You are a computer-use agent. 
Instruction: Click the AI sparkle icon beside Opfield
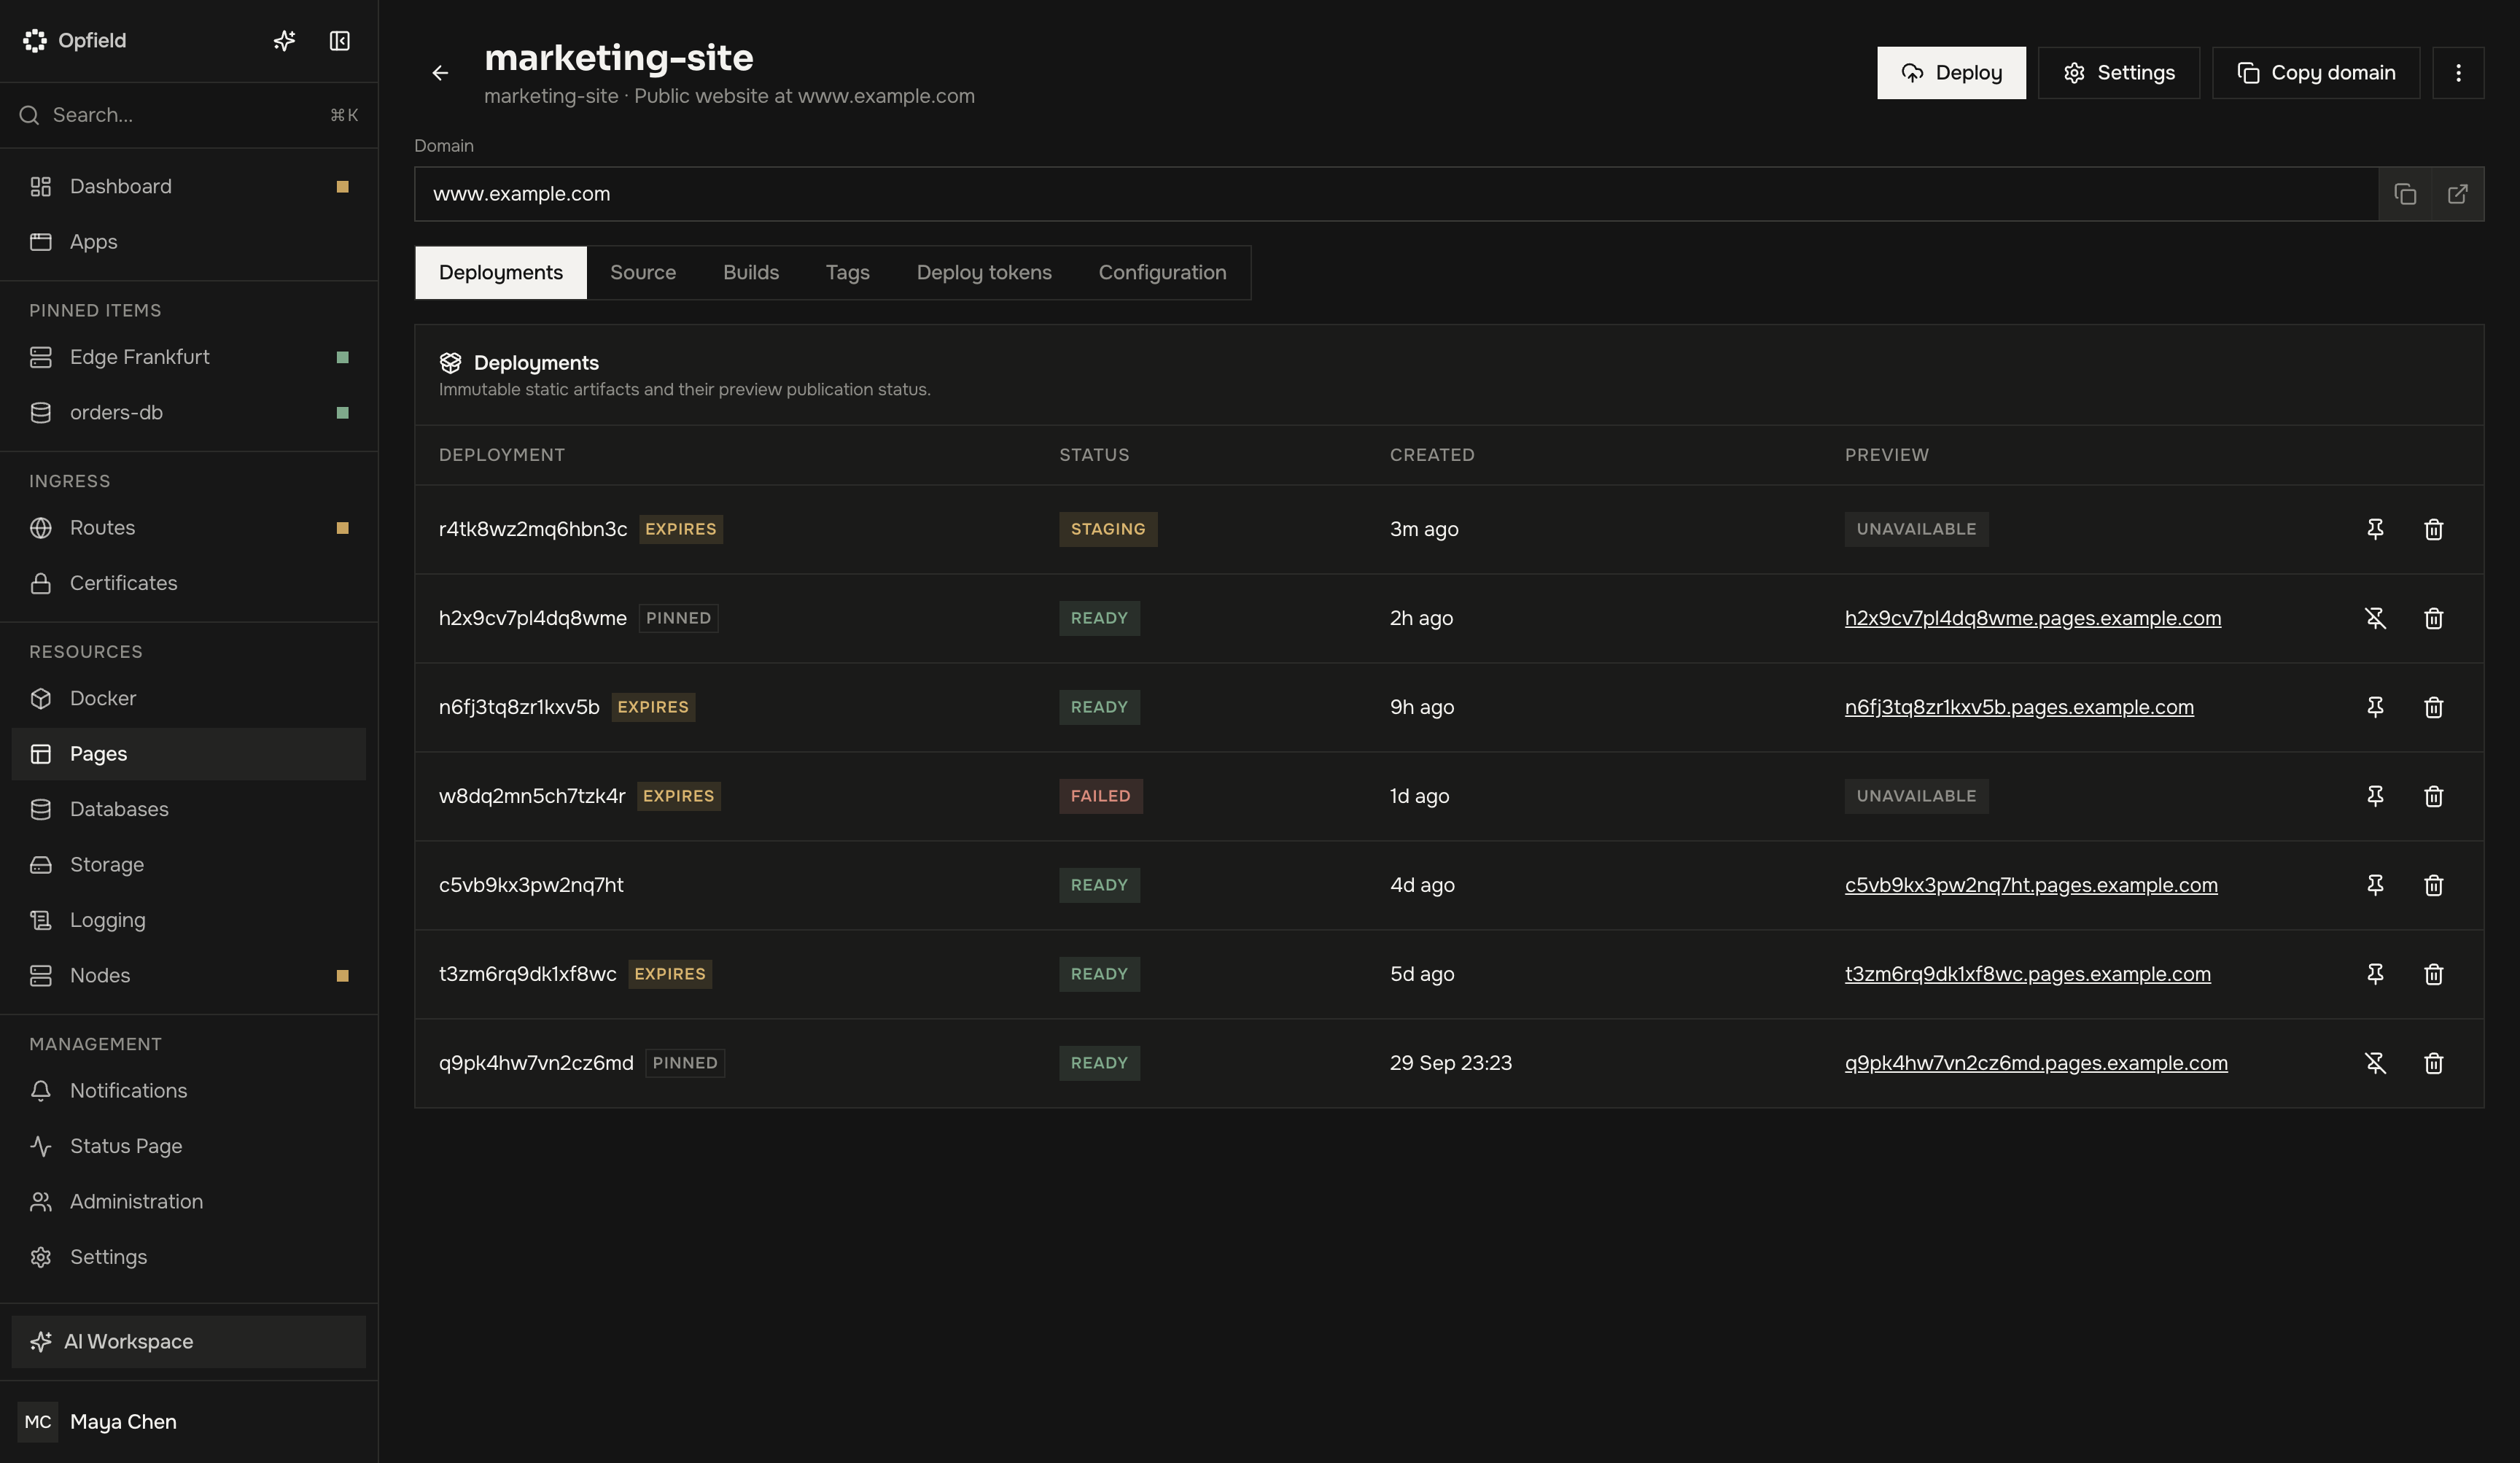click(284, 41)
